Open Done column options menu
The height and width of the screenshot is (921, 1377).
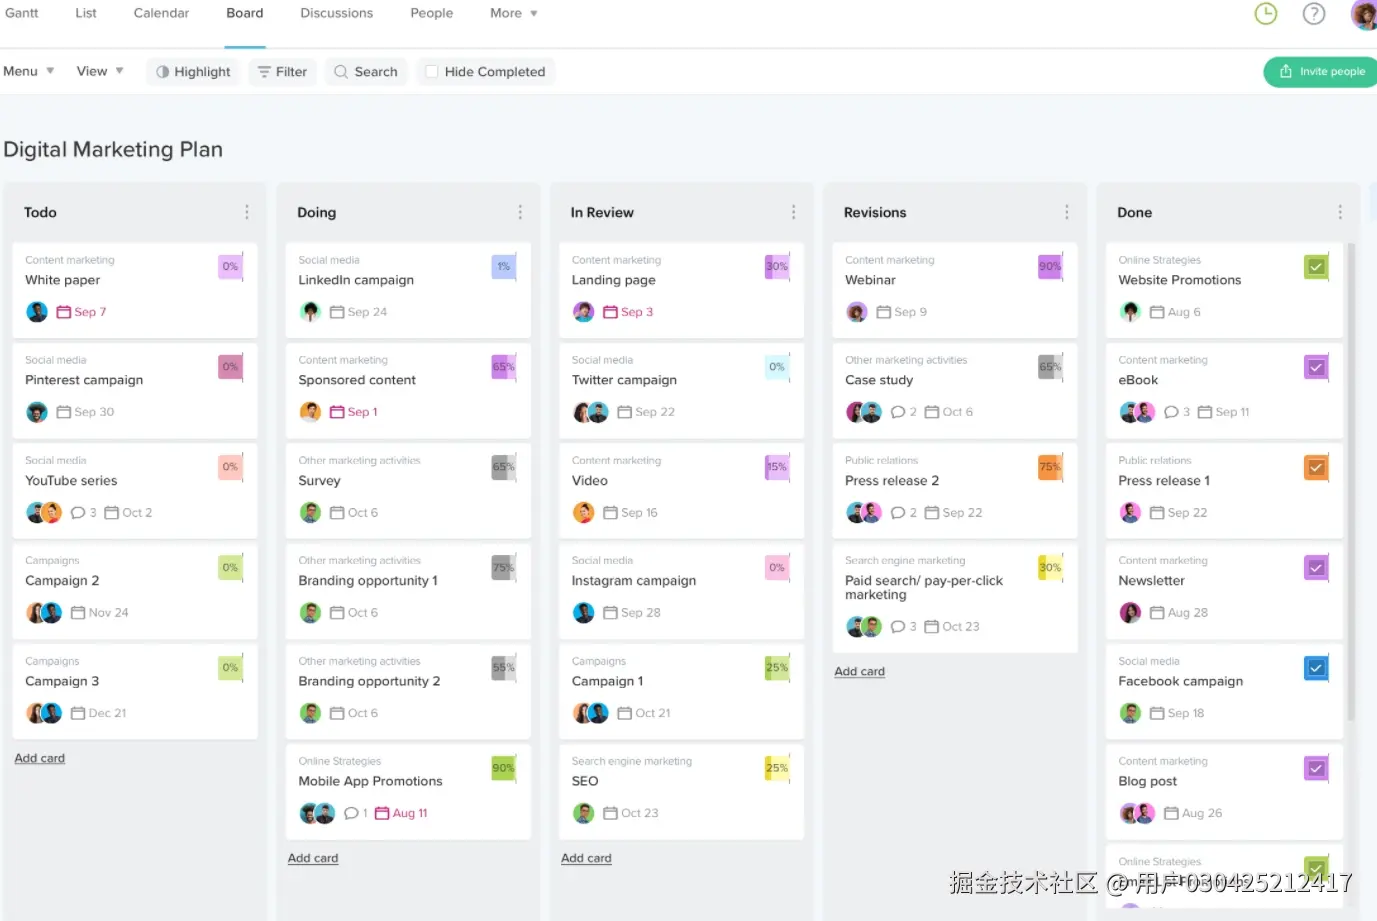(1340, 212)
